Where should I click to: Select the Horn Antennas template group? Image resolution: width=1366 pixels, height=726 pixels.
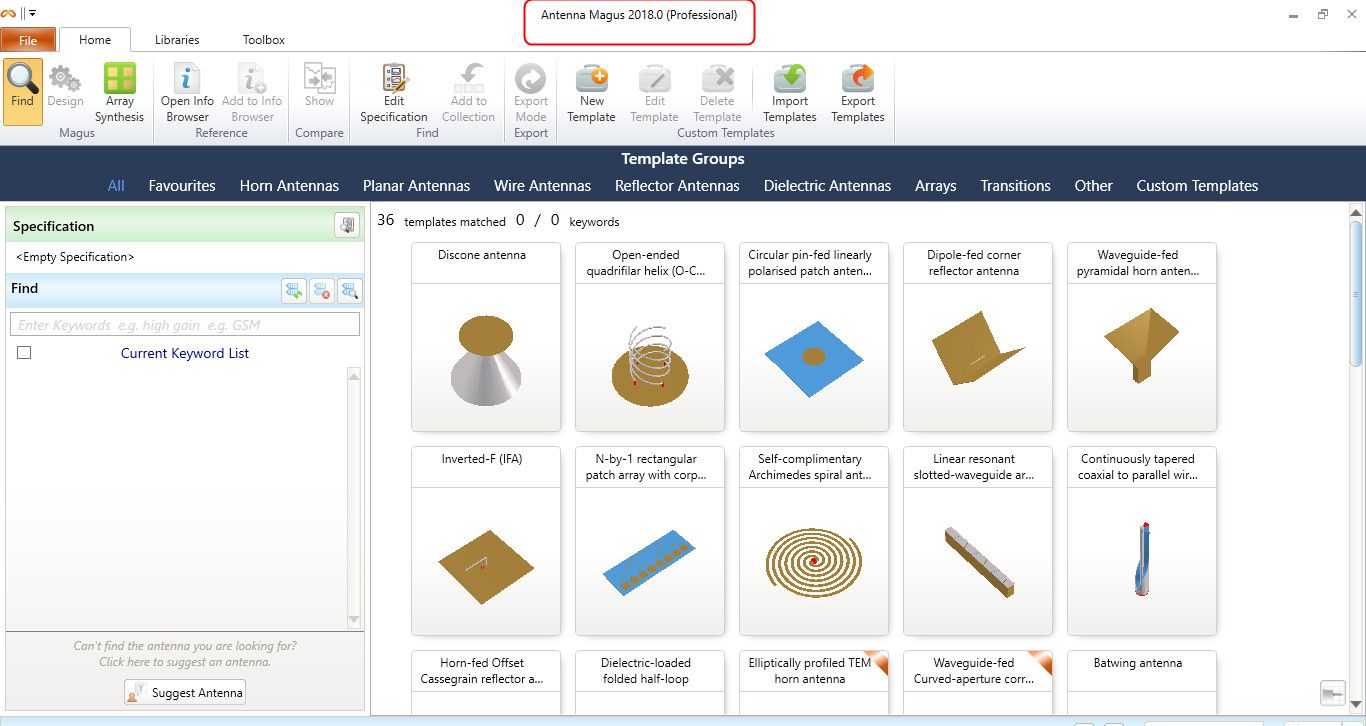pos(289,186)
